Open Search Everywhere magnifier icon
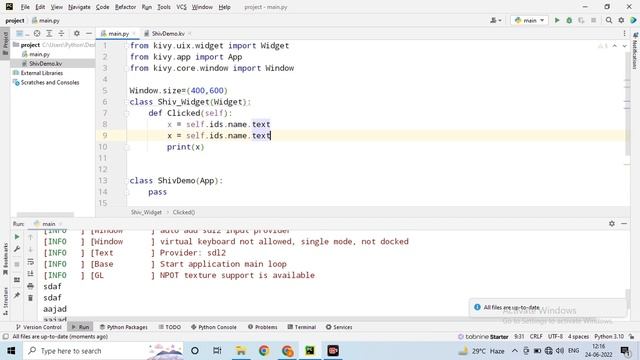640x360 pixels. 609,20
